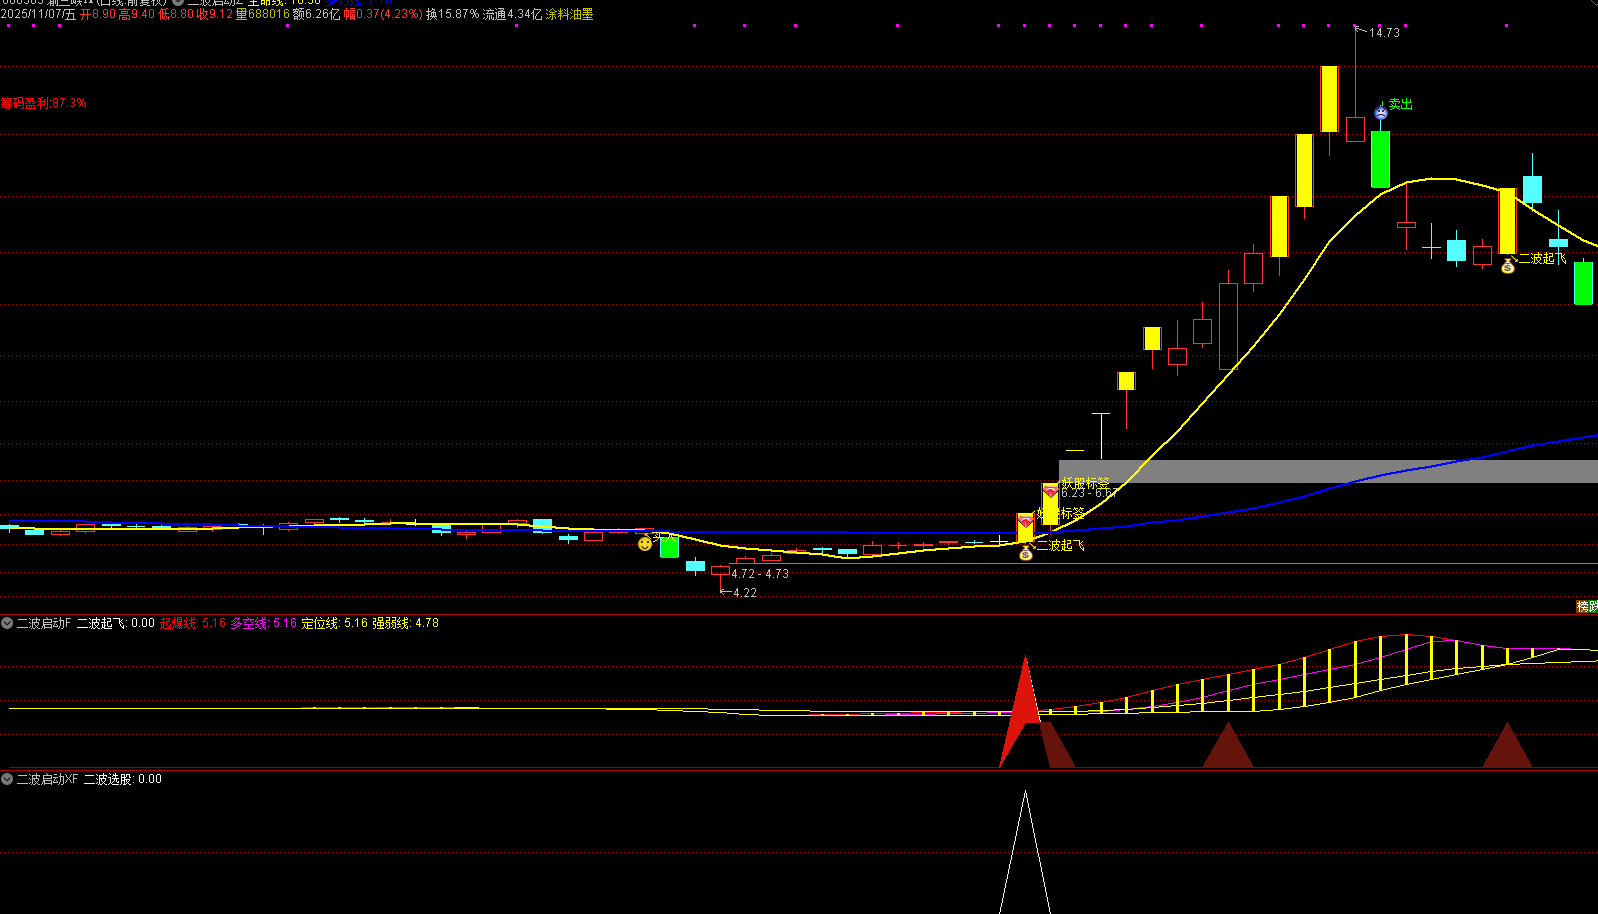The image size is (1598, 914).
Task: Click the gem icon on upper 妖股标签 candle
Action: pos(1050,491)
